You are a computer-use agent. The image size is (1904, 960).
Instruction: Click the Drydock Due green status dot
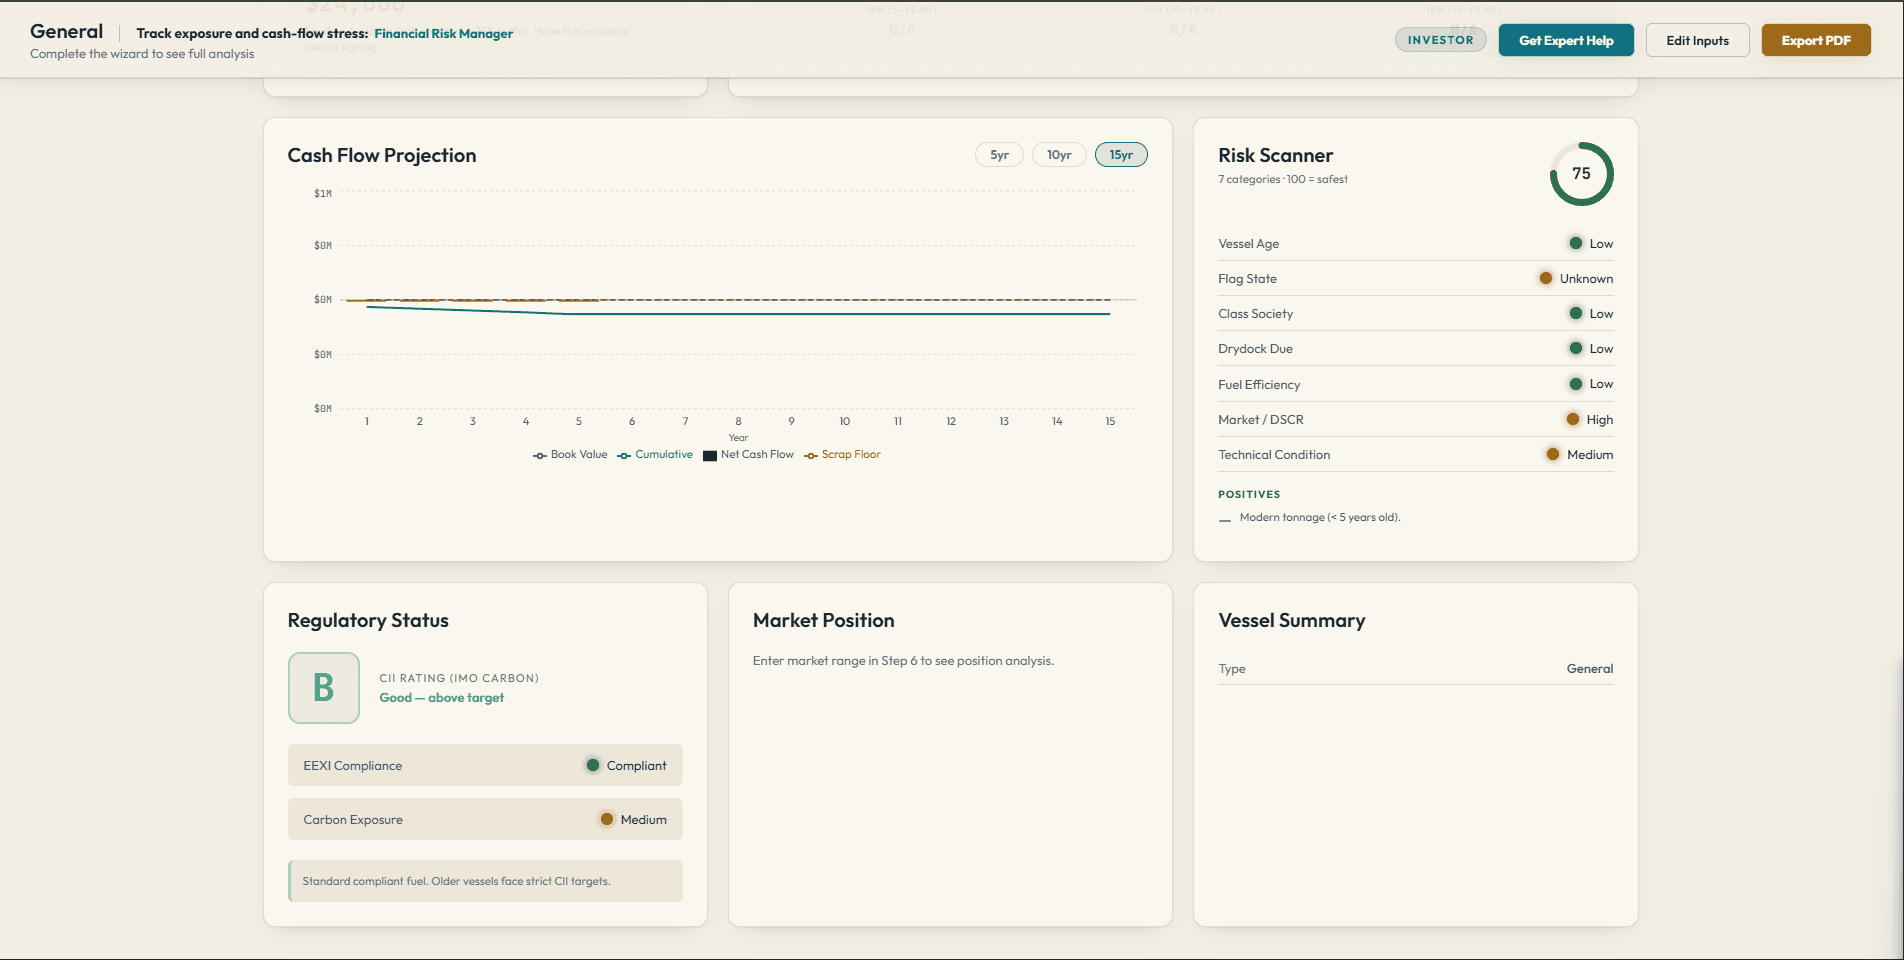click(x=1576, y=348)
